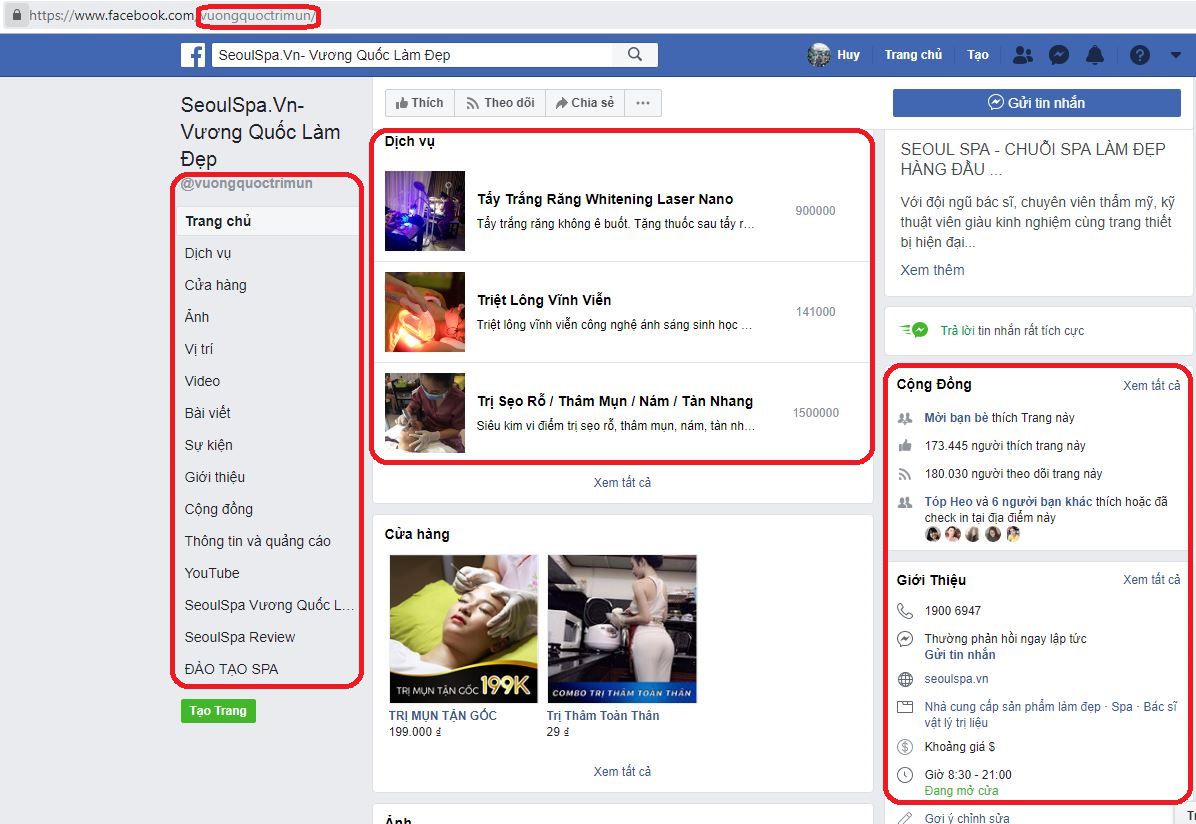Click Mời bạn bè link
Image resolution: width=1196 pixels, height=824 pixels.
coord(956,417)
